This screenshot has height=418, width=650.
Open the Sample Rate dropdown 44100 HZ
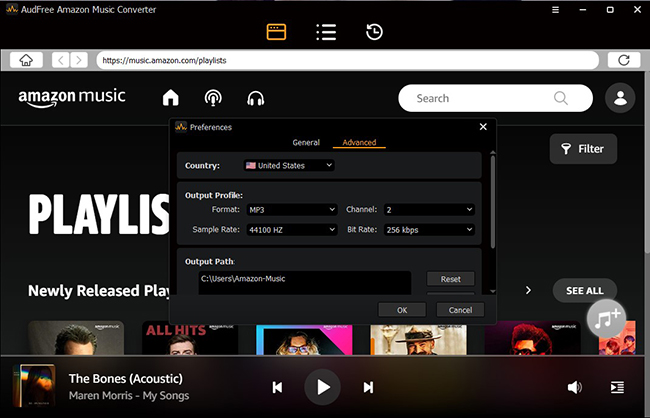coord(292,229)
